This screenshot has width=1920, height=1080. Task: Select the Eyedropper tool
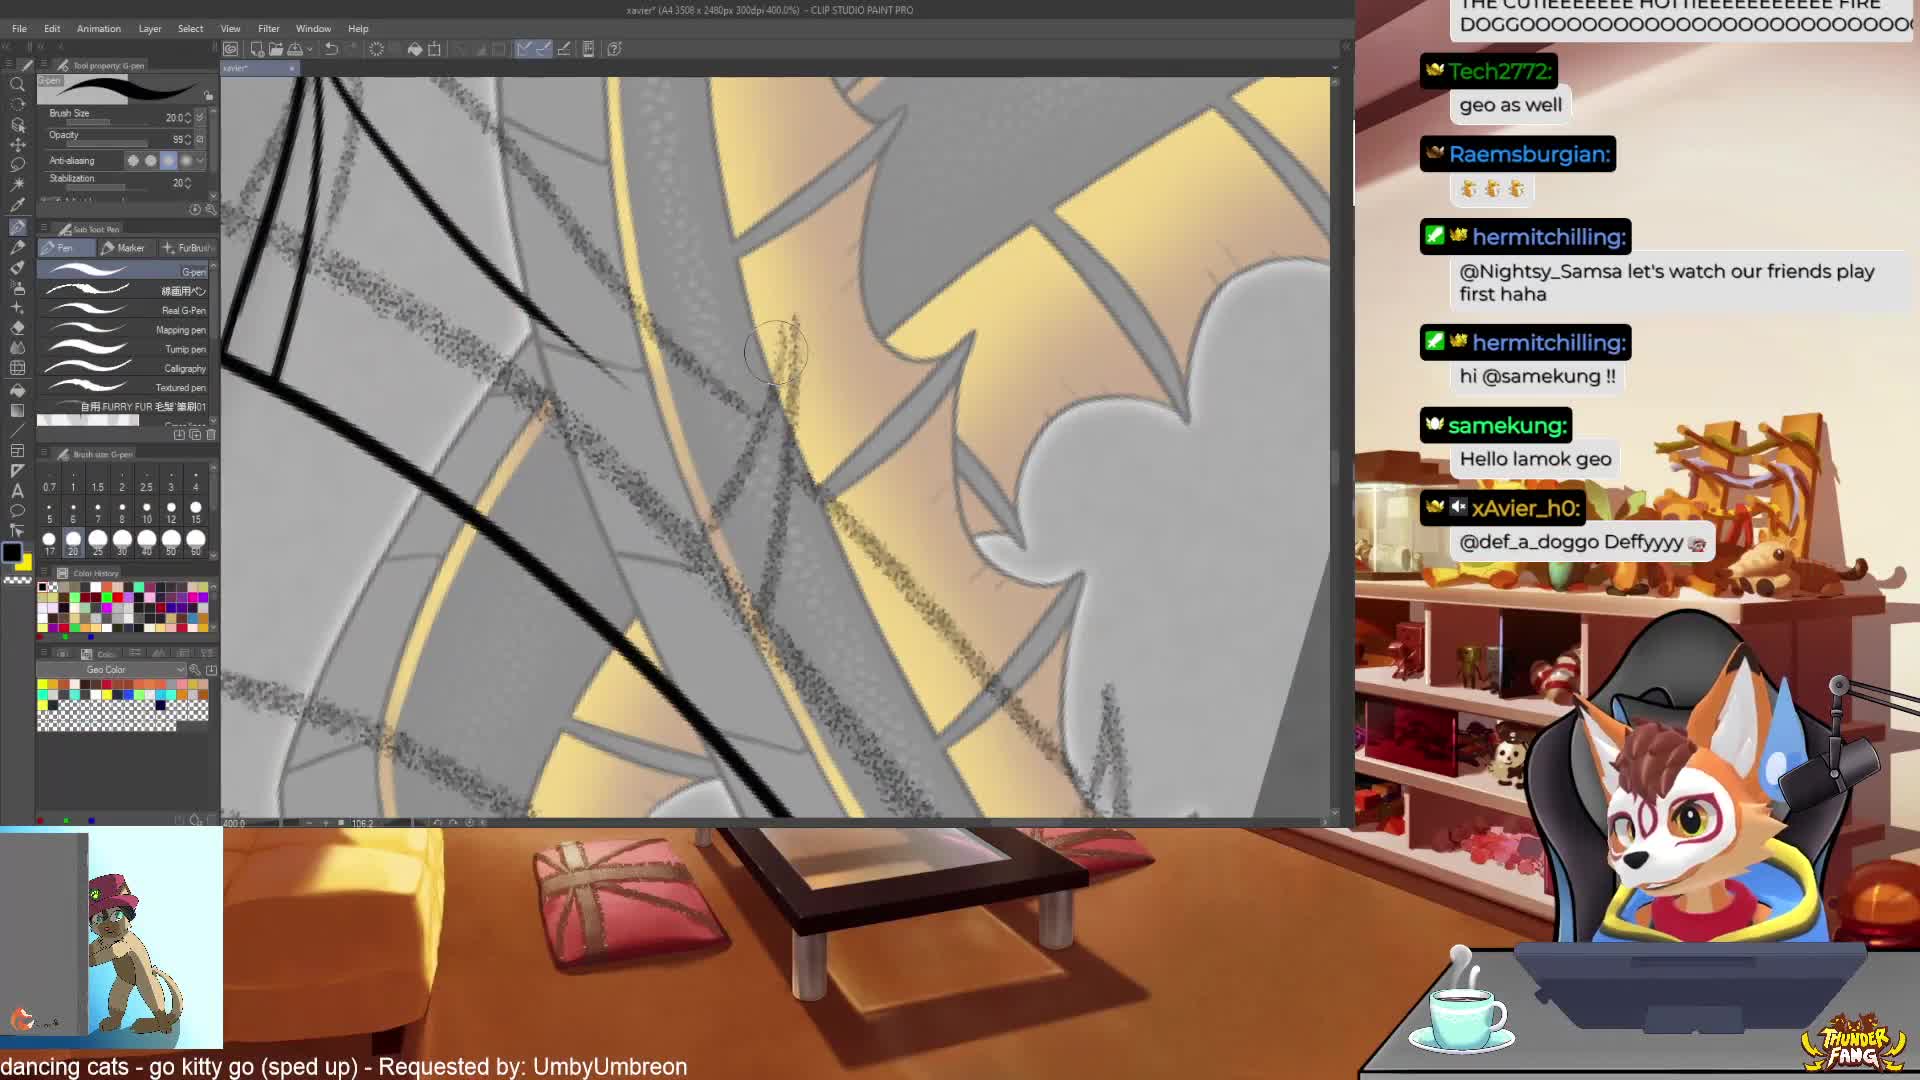coord(17,206)
